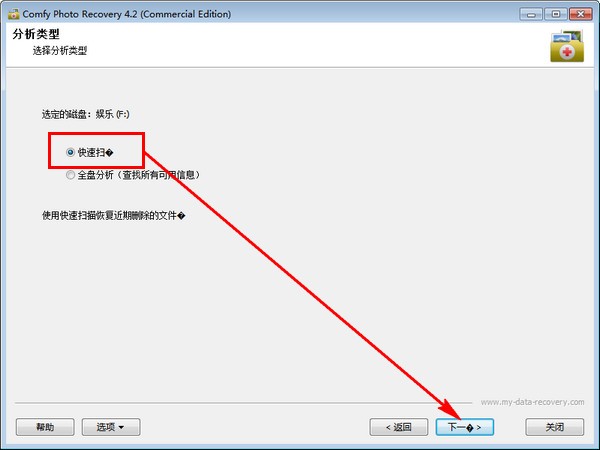The image size is (600, 450).
Task: Close the window using the red X
Action: point(580,14)
